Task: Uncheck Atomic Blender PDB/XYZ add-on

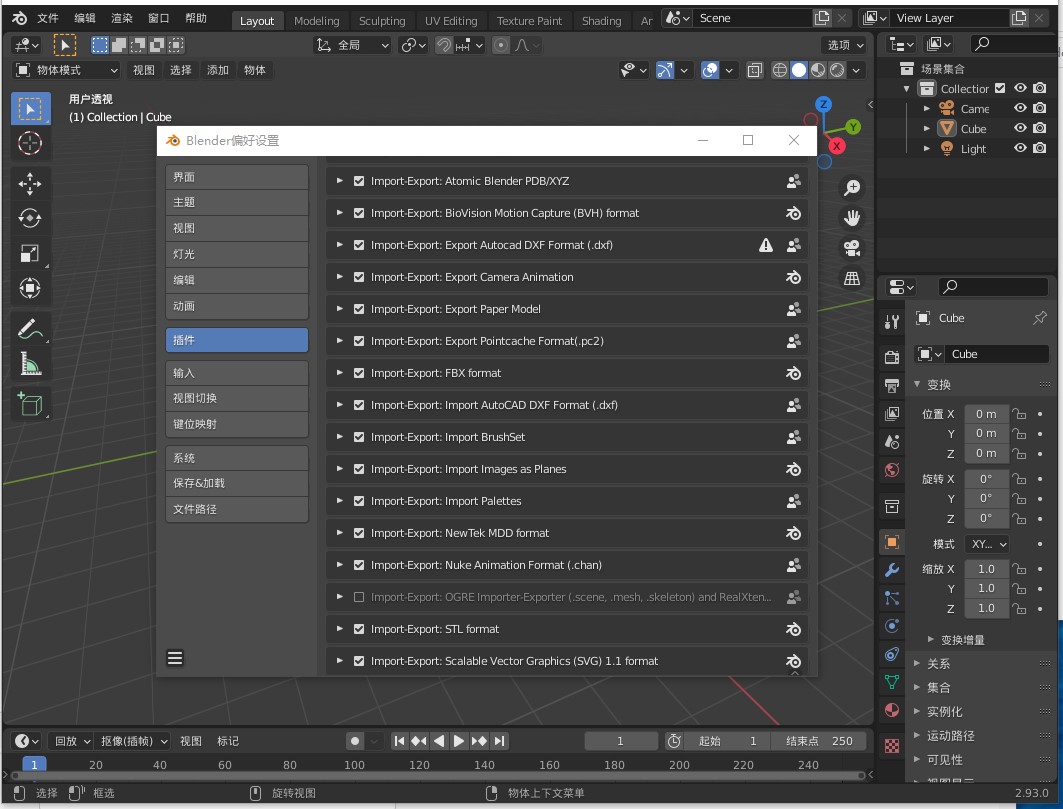Action: pyautogui.click(x=359, y=181)
